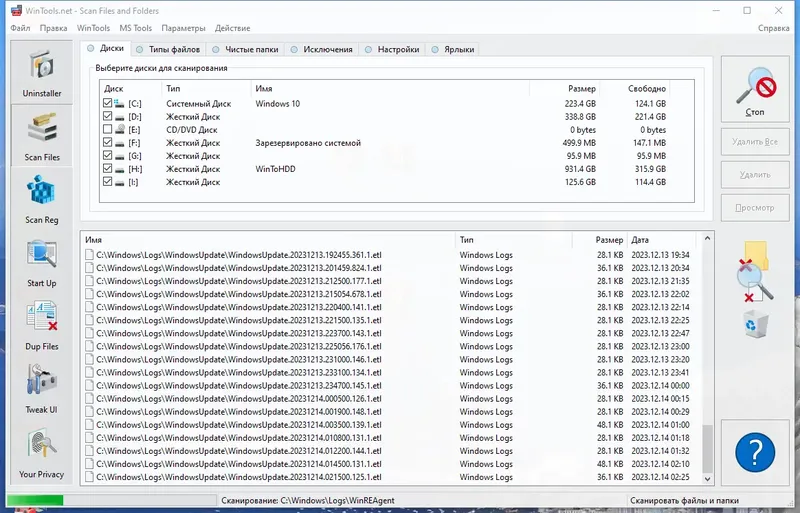800x513 pixels.
Task: Click the Удалить button
Action: click(x=755, y=175)
